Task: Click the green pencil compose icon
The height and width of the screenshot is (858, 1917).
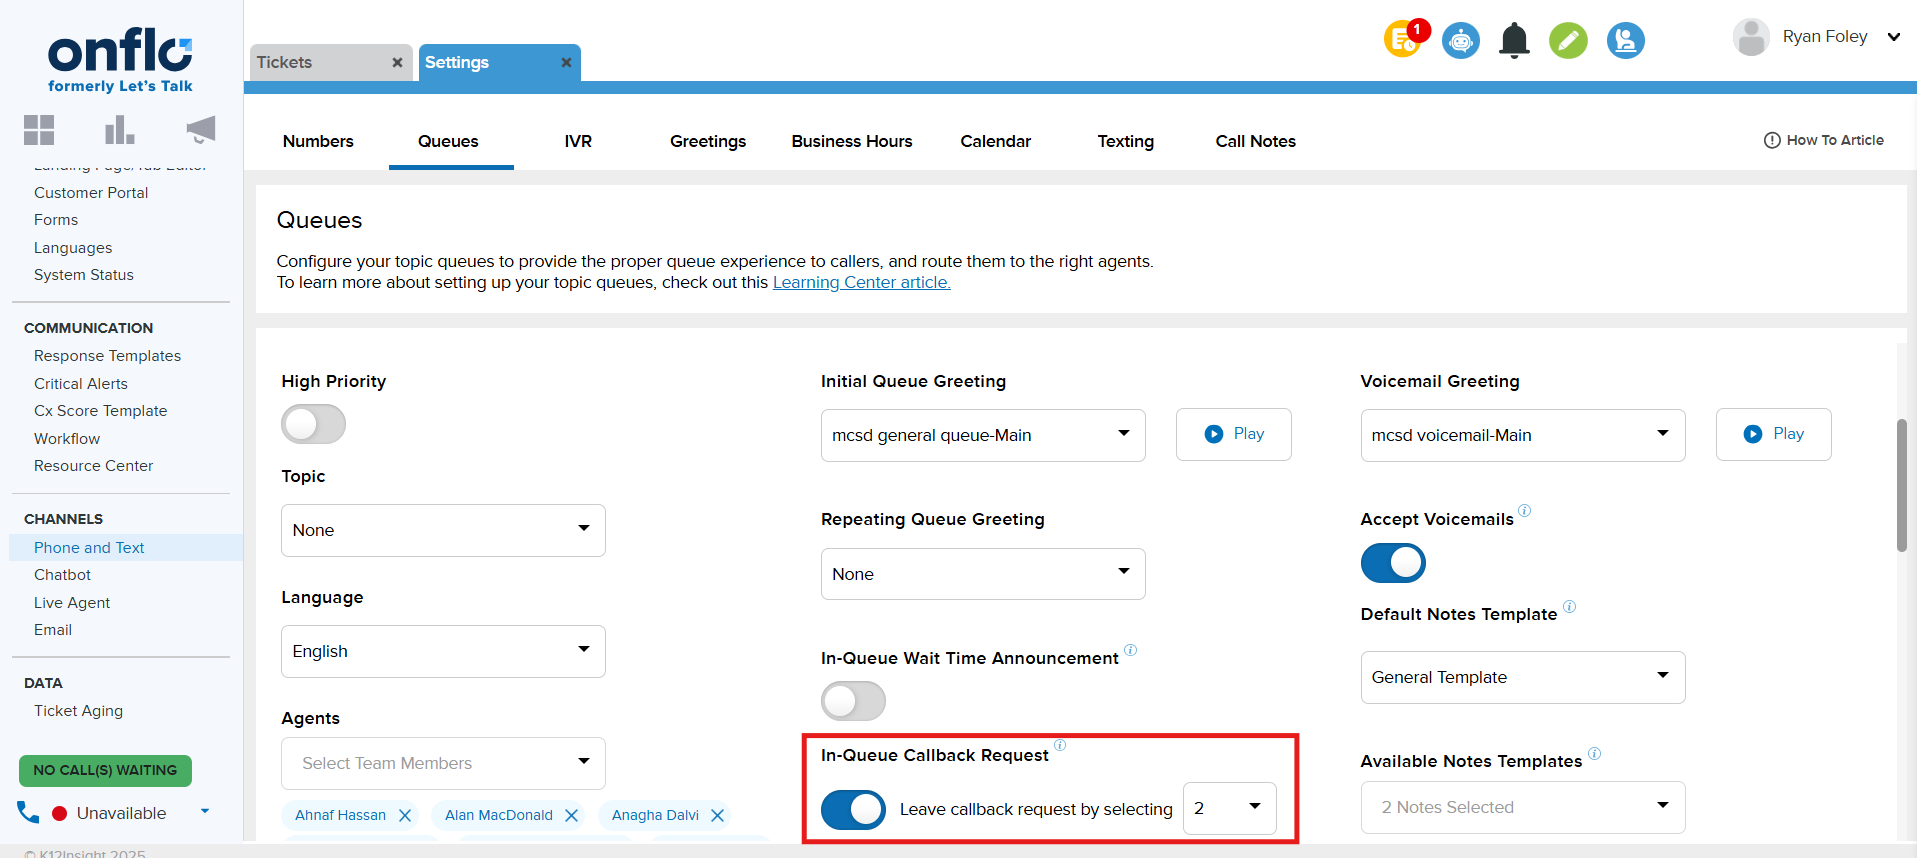Action: 1568,41
